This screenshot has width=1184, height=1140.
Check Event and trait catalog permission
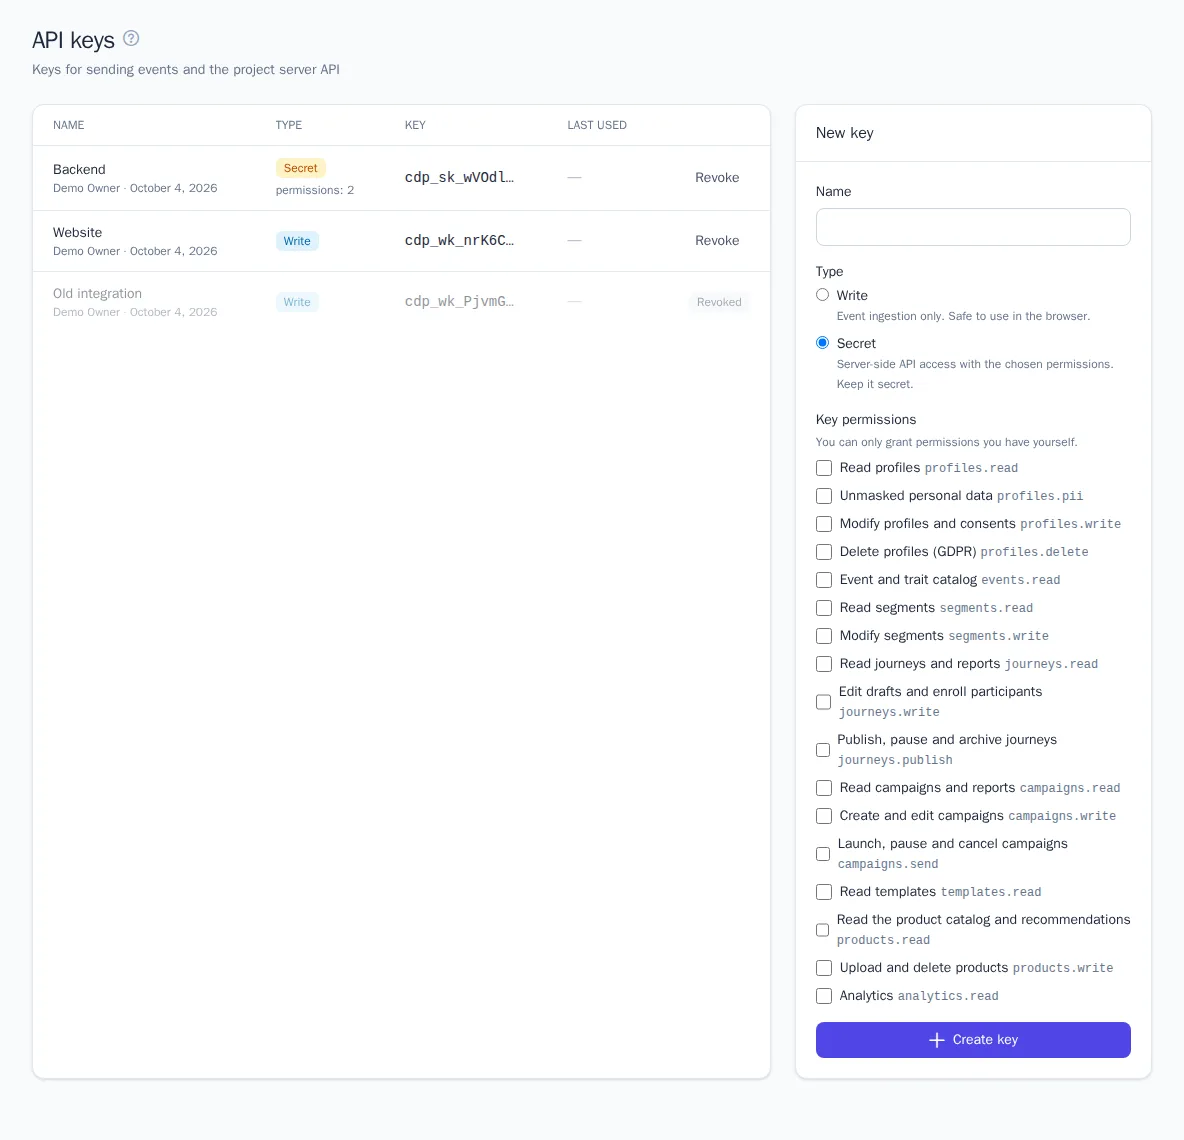click(x=824, y=580)
